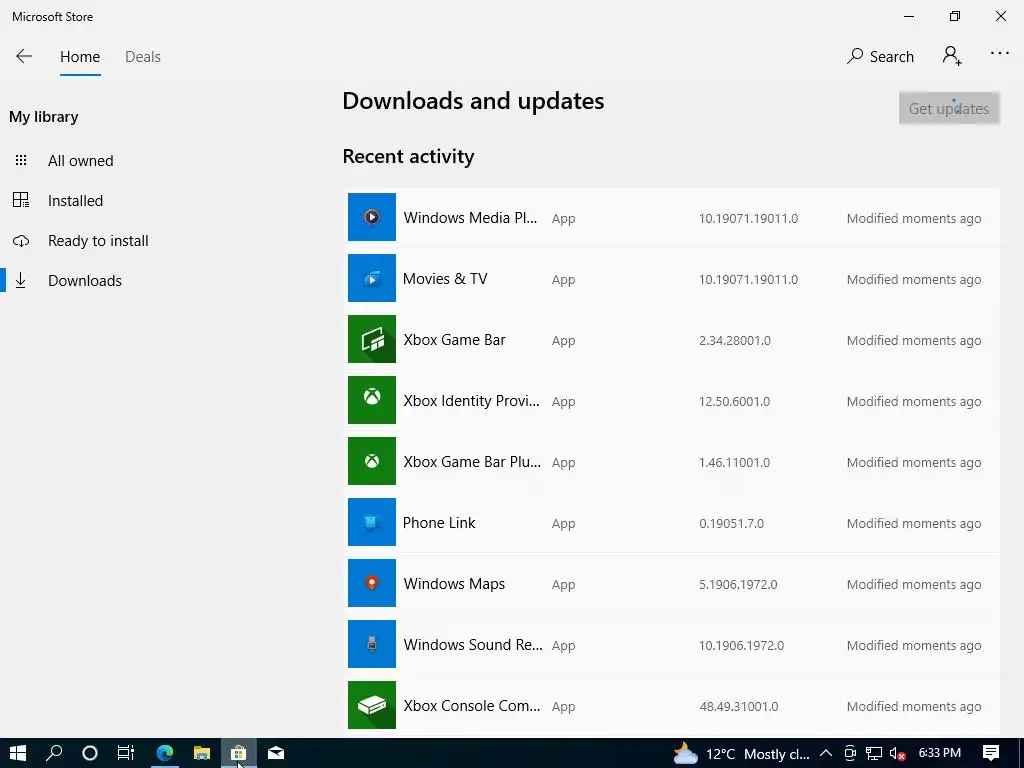Click version 10.1906.1972.0 text
Viewport: 1024px width, 768px height.
(x=741, y=646)
